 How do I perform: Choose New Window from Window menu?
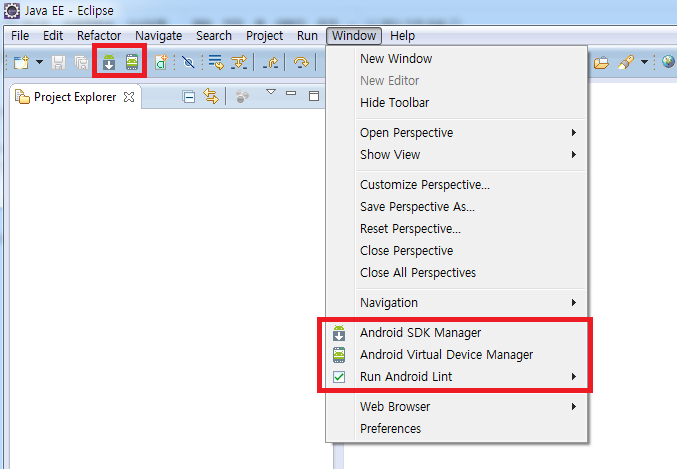tap(457, 59)
